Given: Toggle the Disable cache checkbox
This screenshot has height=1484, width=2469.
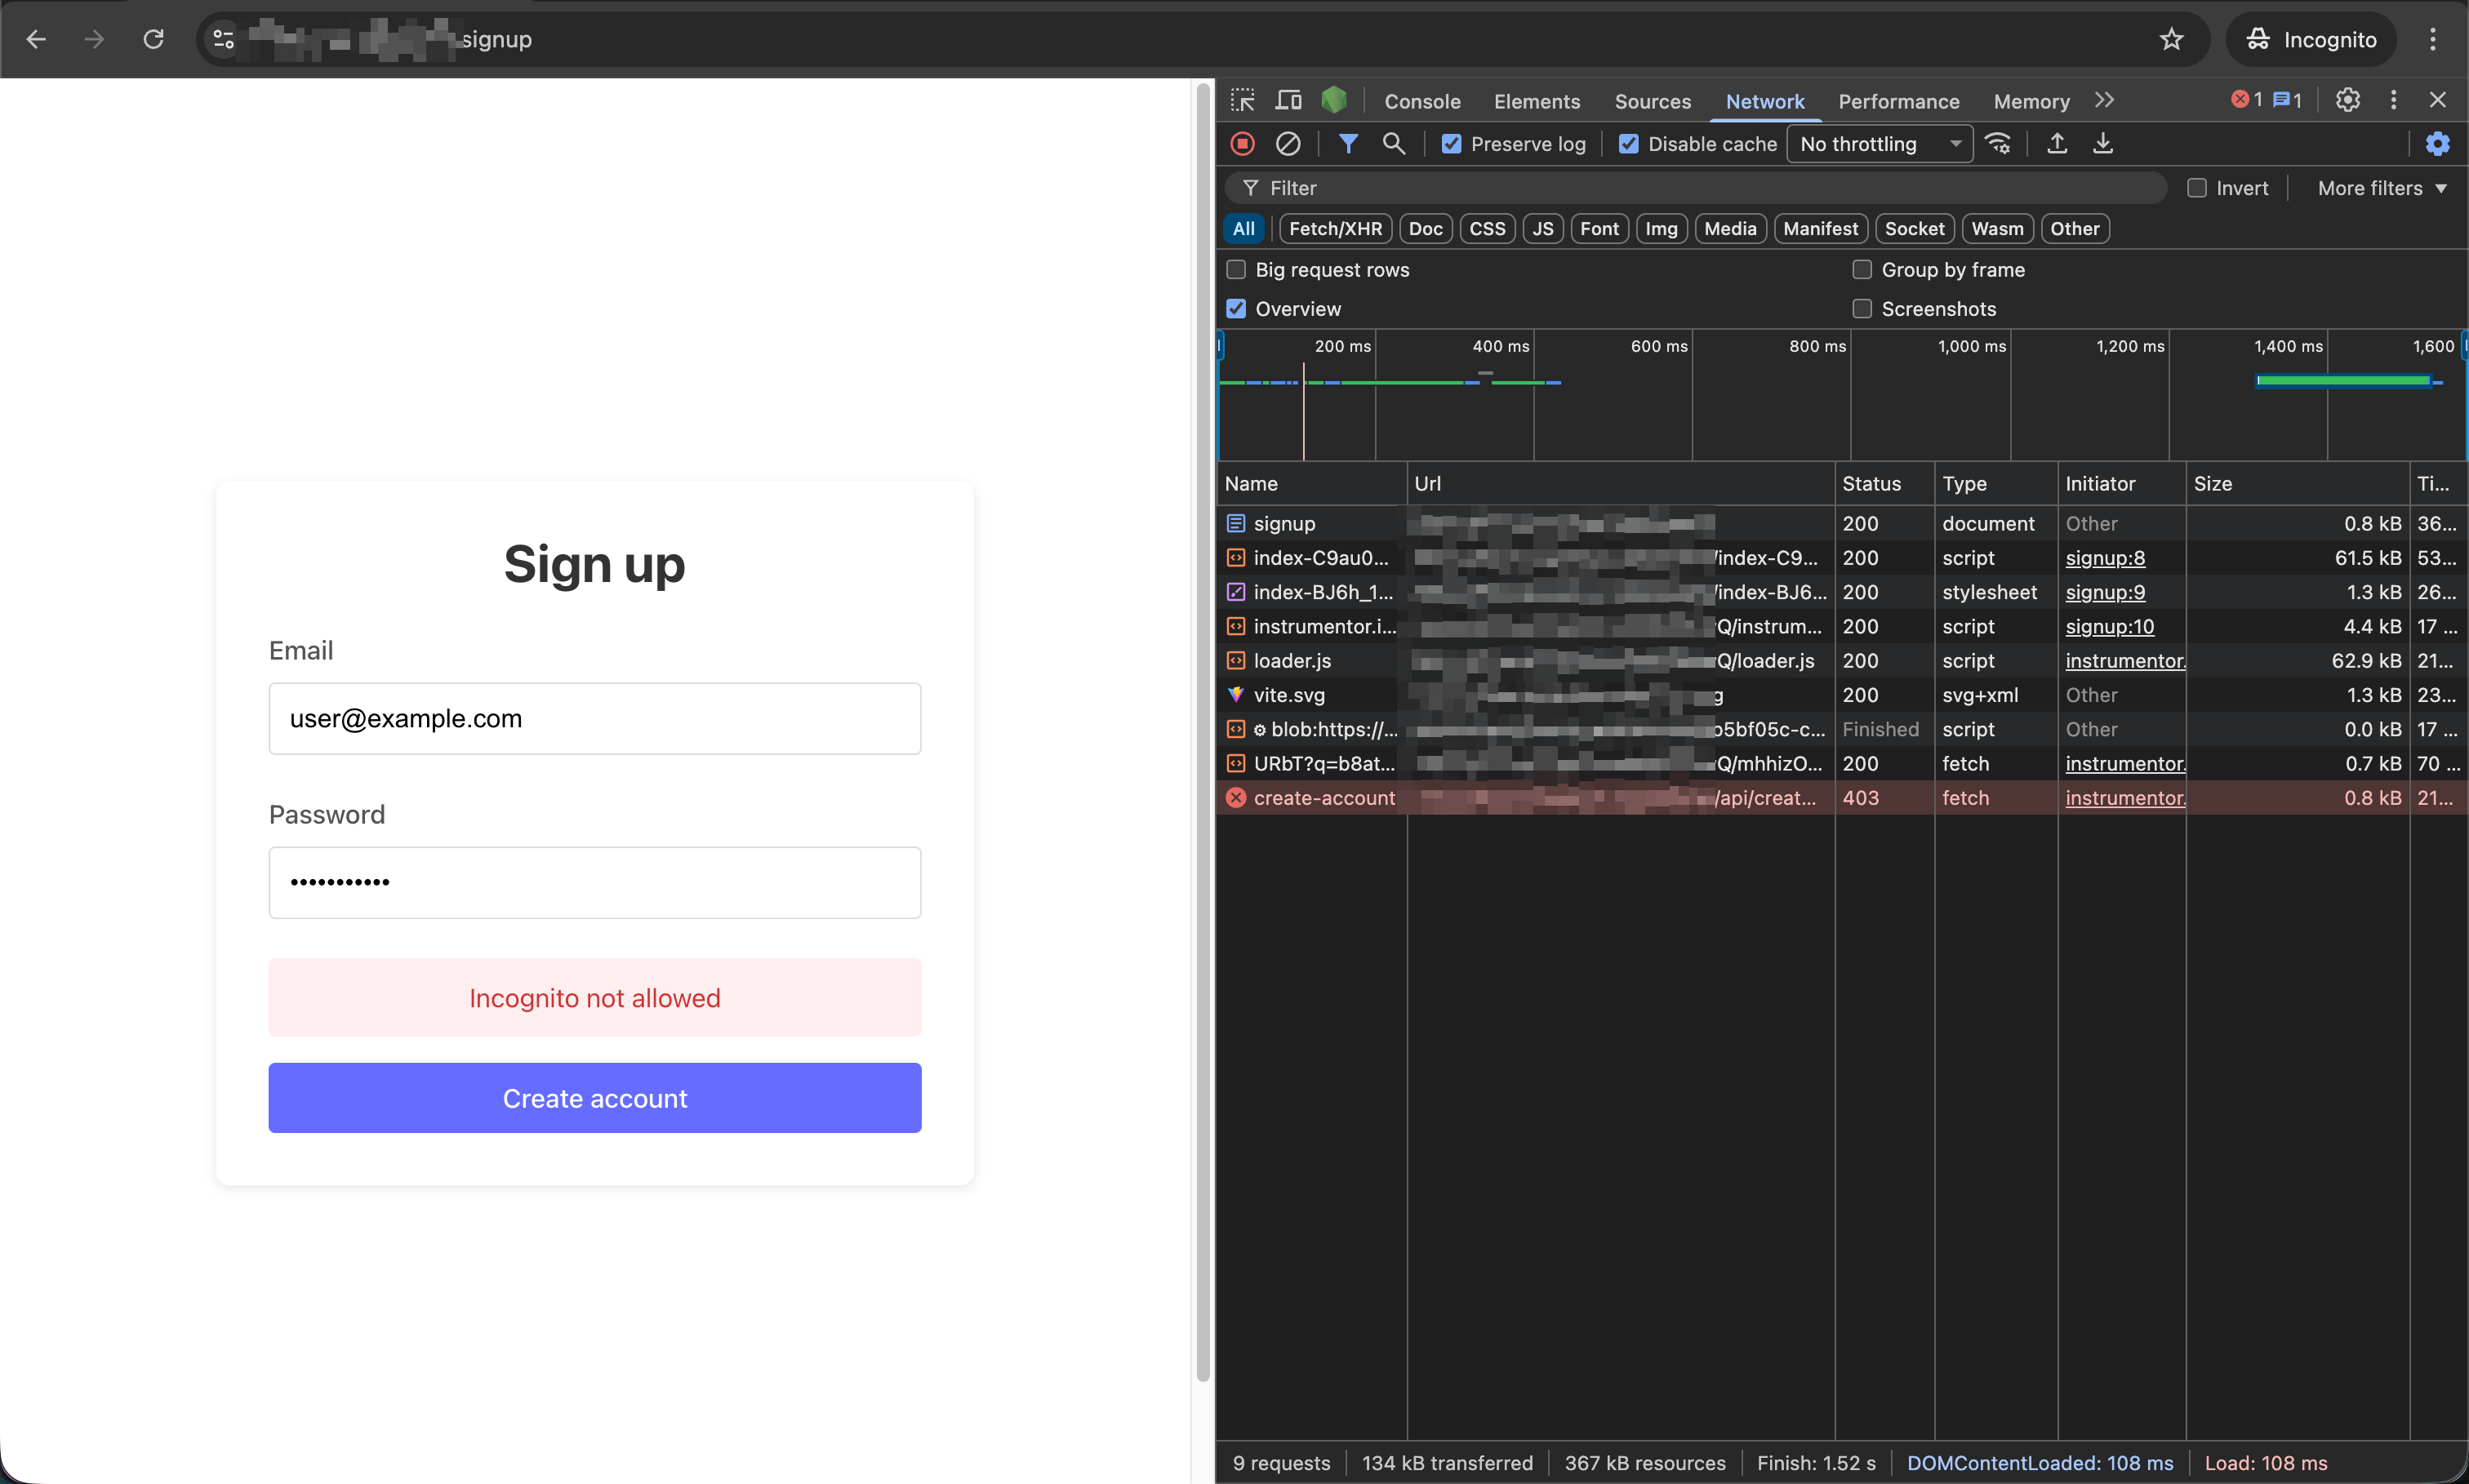Looking at the screenshot, I should tap(1629, 144).
